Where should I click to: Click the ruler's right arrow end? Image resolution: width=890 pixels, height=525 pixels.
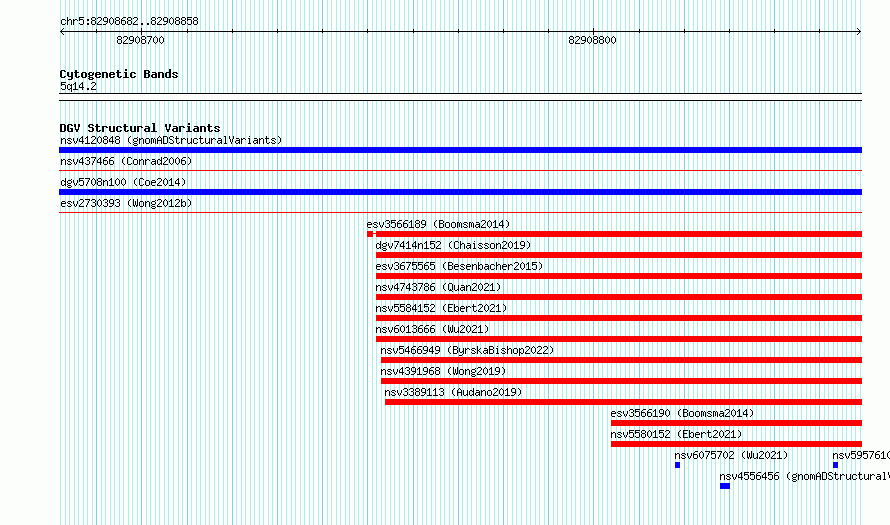tap(859, 32)
